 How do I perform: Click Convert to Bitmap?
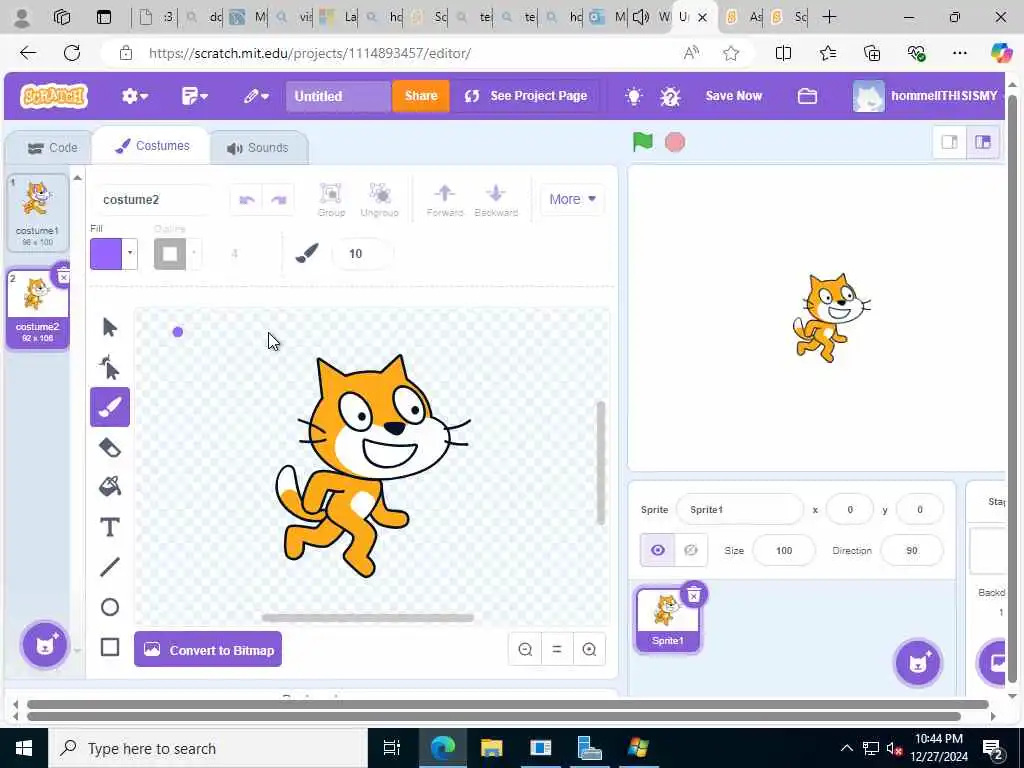pyautogui.click(x=208, y=650)
